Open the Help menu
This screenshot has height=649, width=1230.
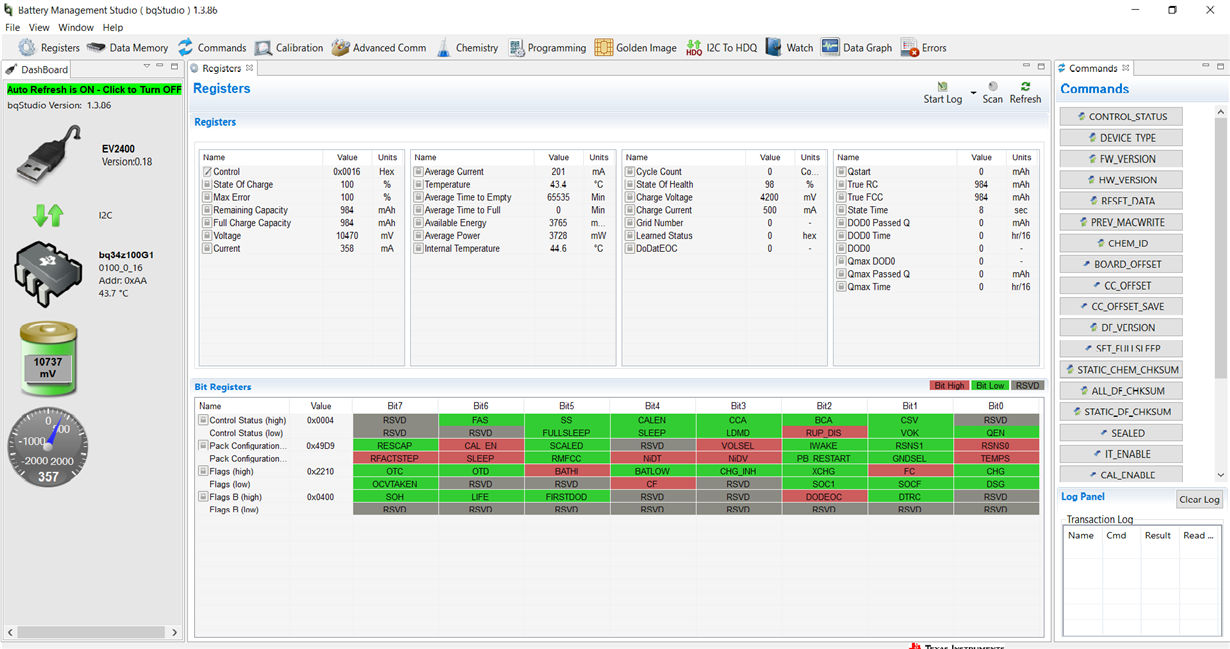pos(113,27)
